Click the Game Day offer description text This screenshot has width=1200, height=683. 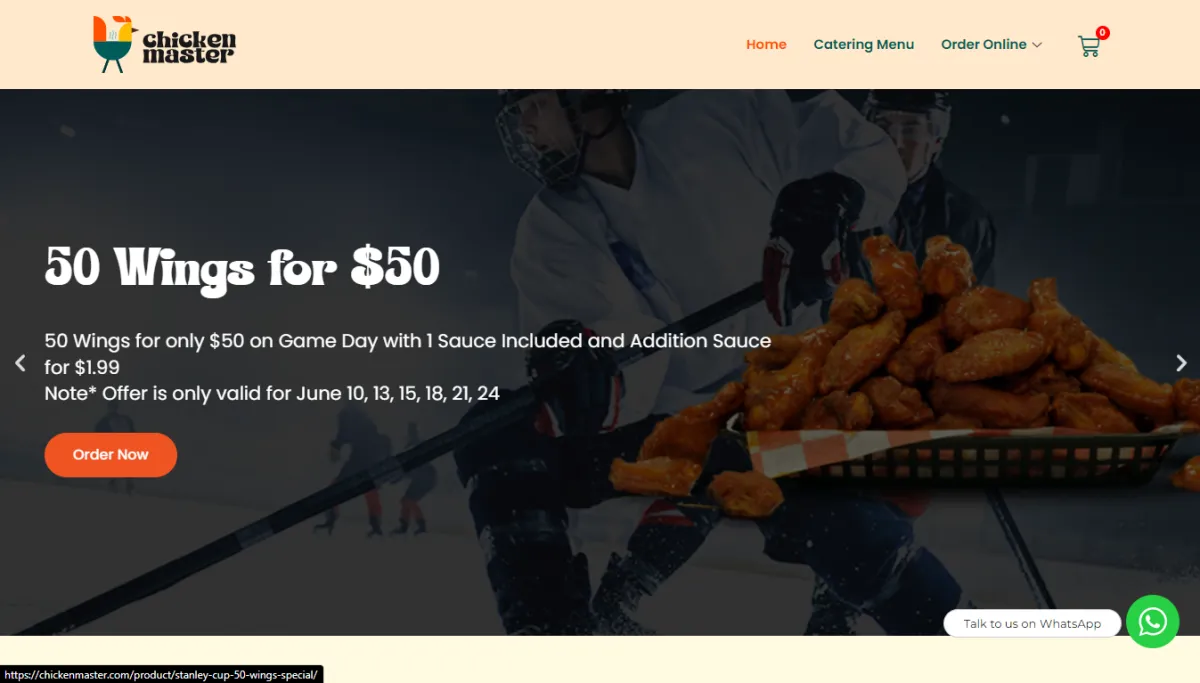pos(408,354)
